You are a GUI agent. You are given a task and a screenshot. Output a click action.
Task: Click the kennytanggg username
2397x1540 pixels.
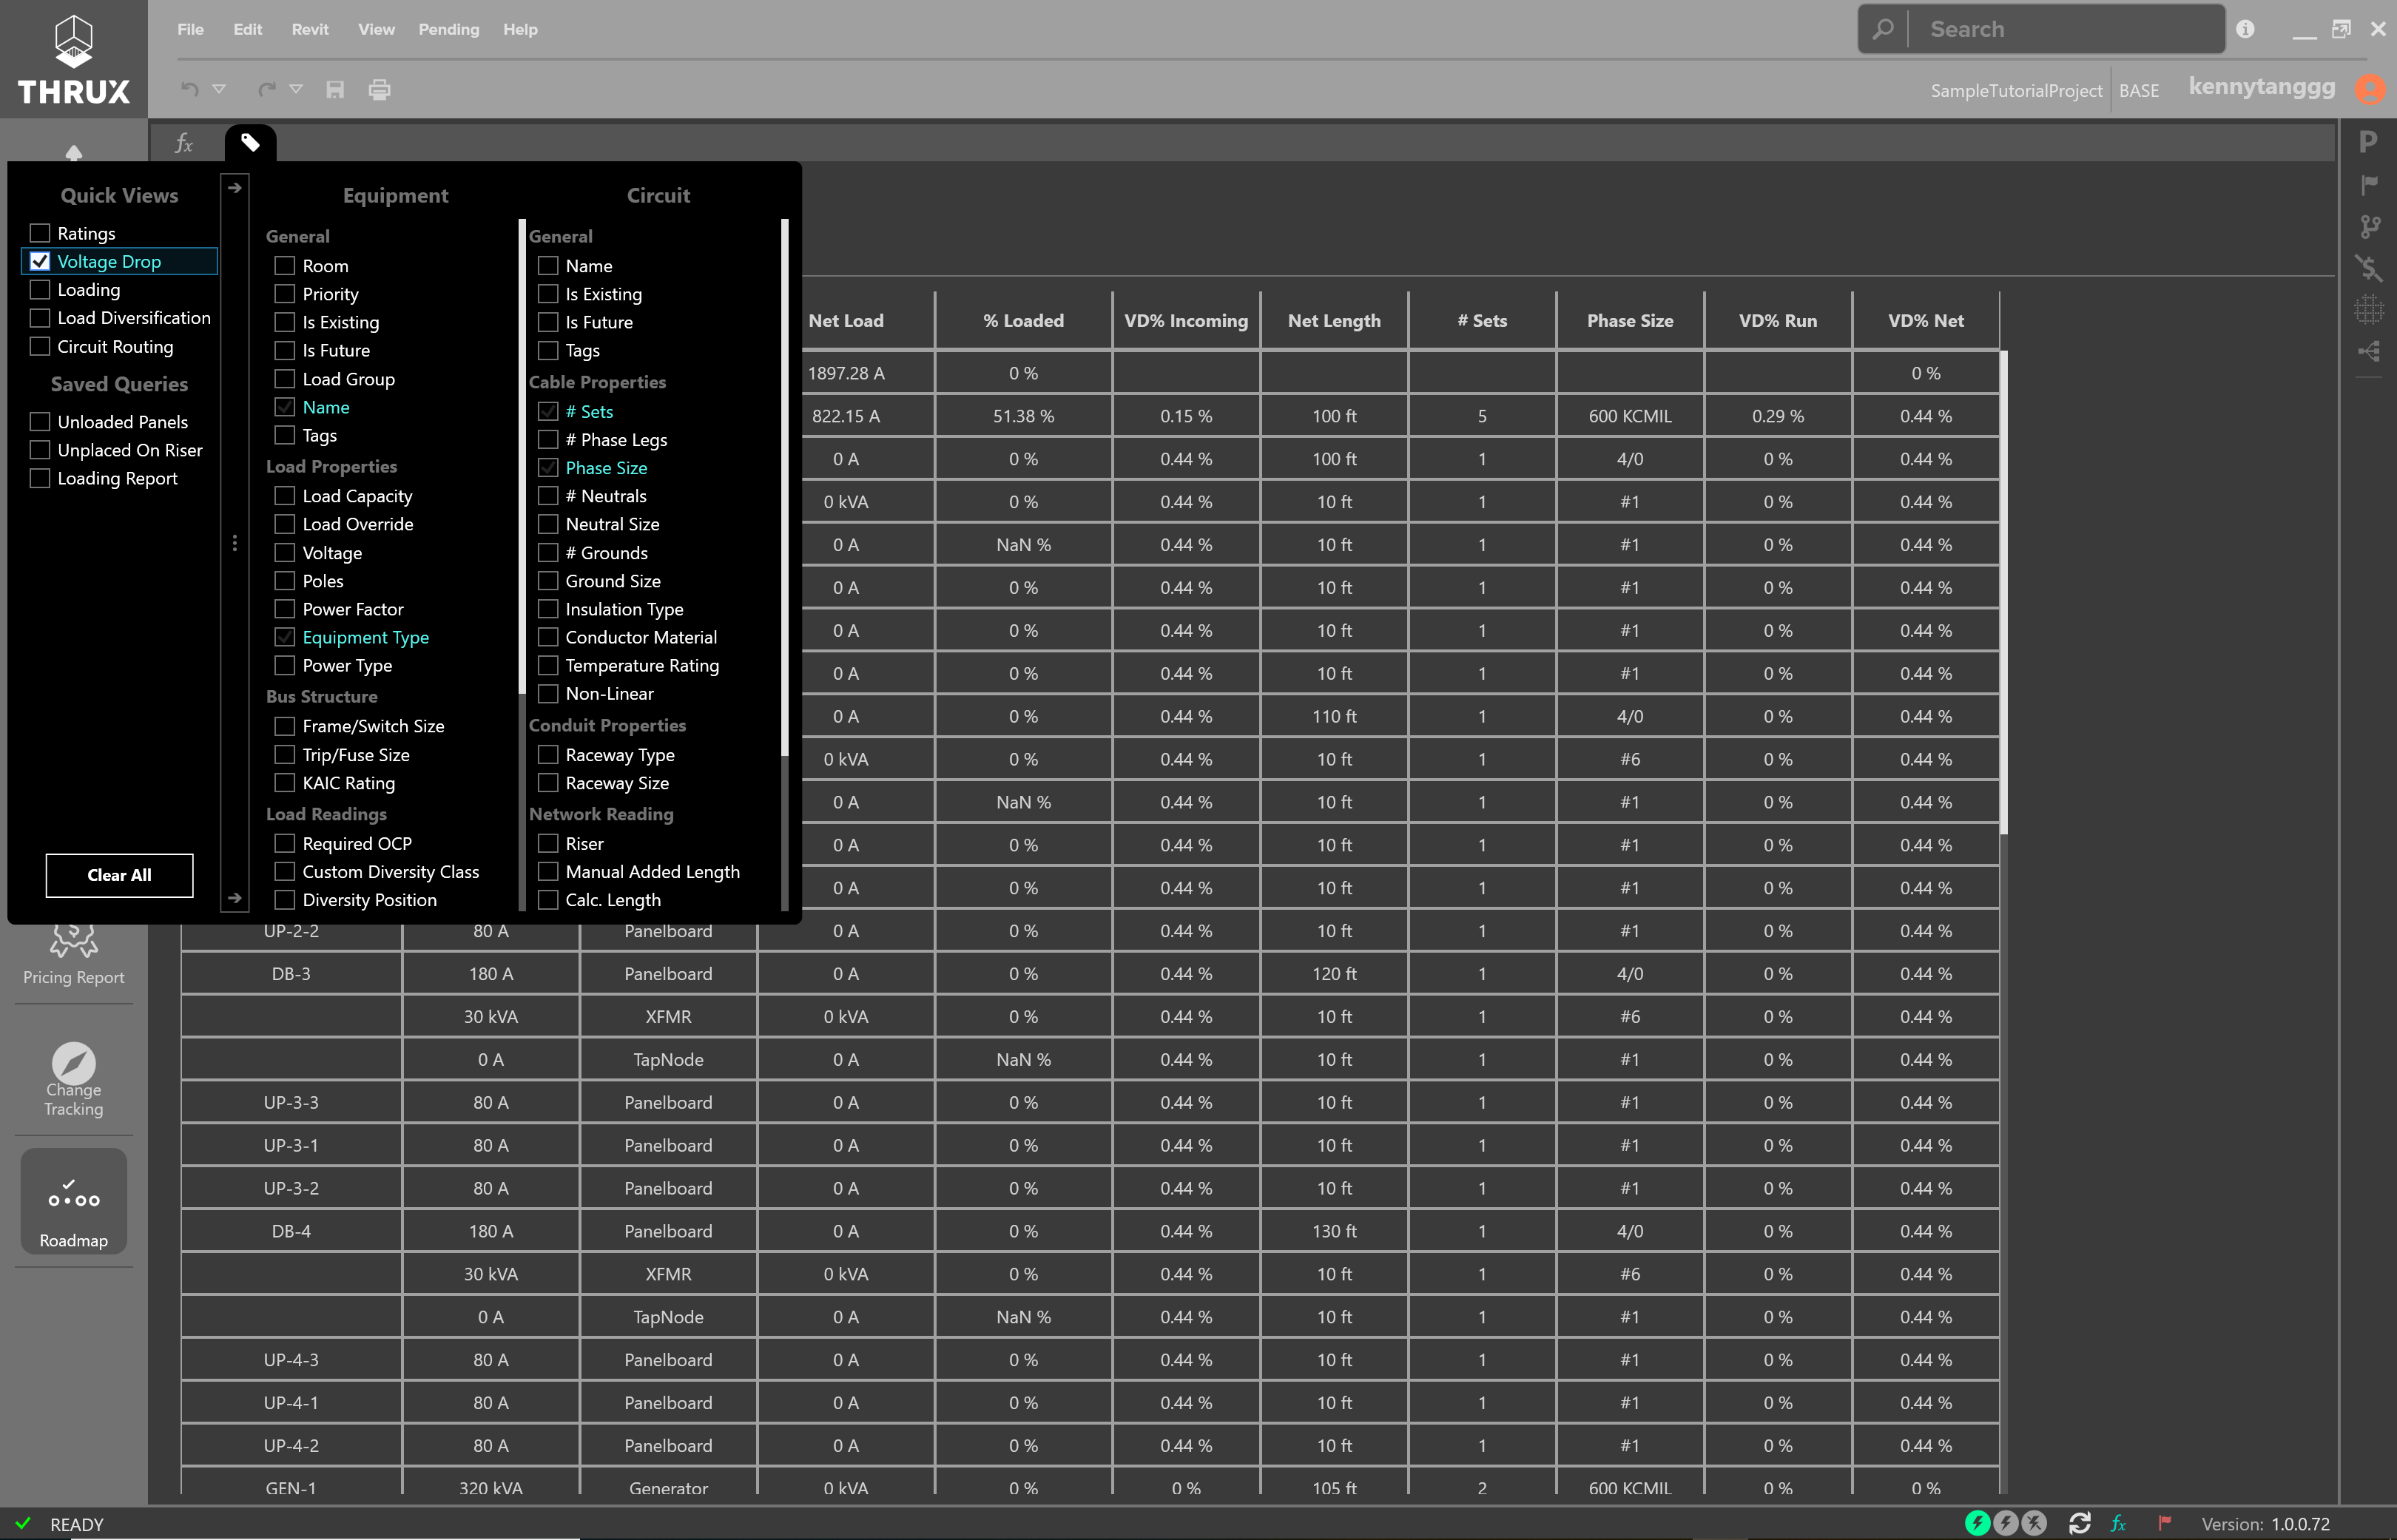2261,87
